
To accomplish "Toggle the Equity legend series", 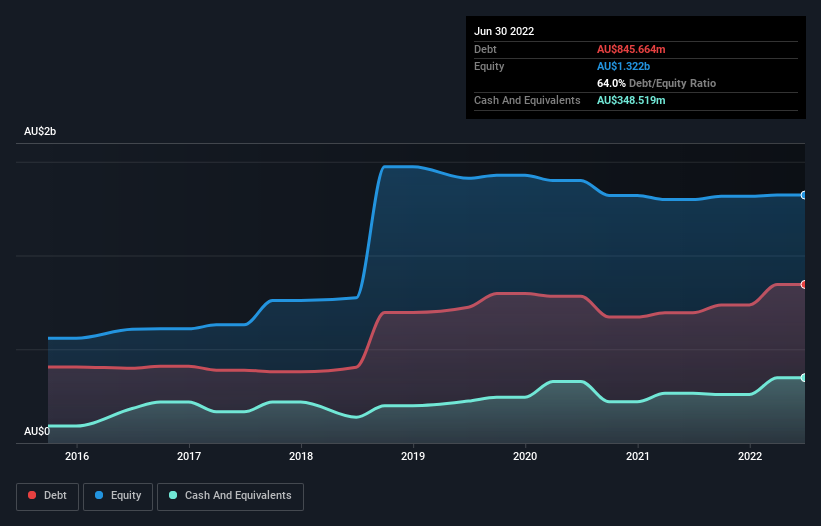I will (118, 495).
